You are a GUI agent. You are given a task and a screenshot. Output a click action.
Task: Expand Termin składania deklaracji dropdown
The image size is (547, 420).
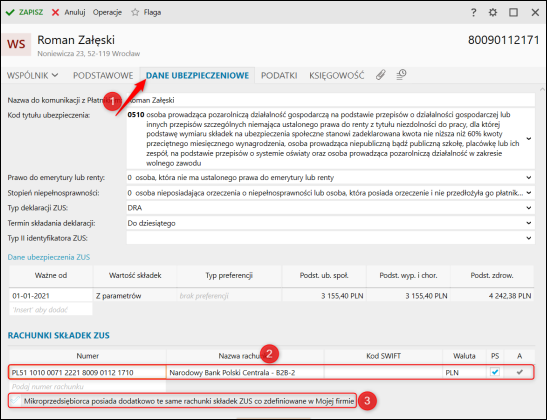point(529,223)
